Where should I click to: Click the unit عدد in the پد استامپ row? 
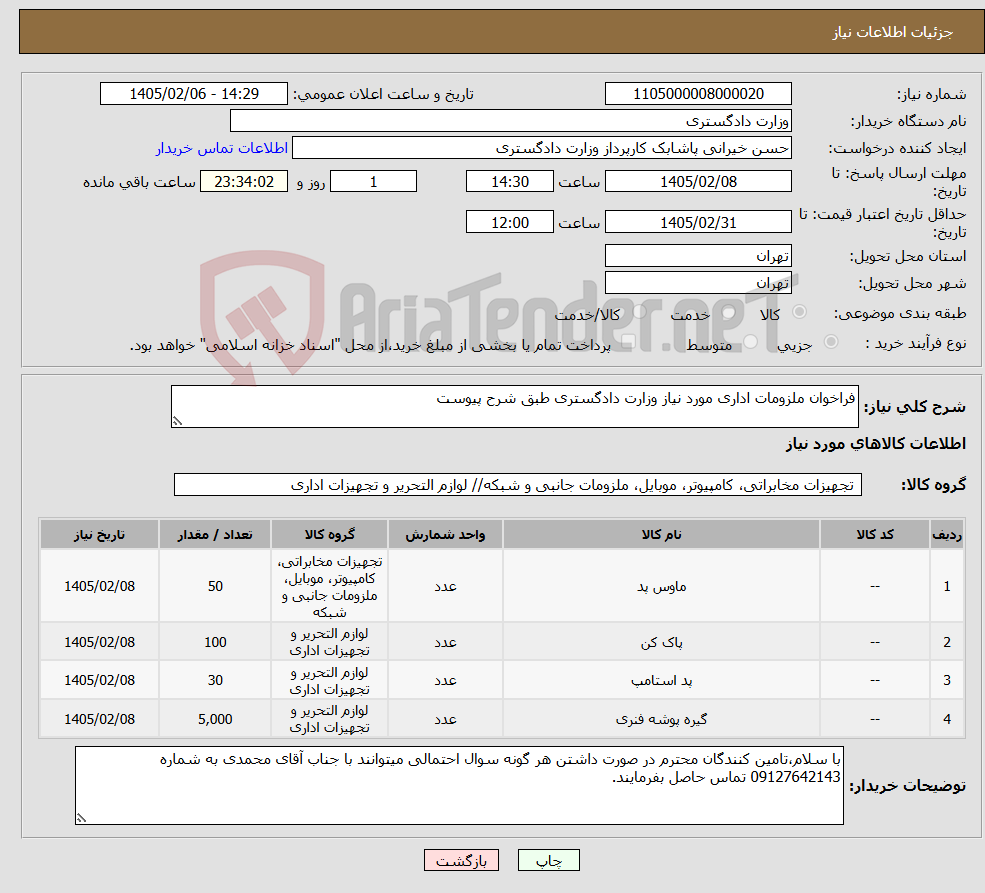pyautogui.click(x=445, y=680)
